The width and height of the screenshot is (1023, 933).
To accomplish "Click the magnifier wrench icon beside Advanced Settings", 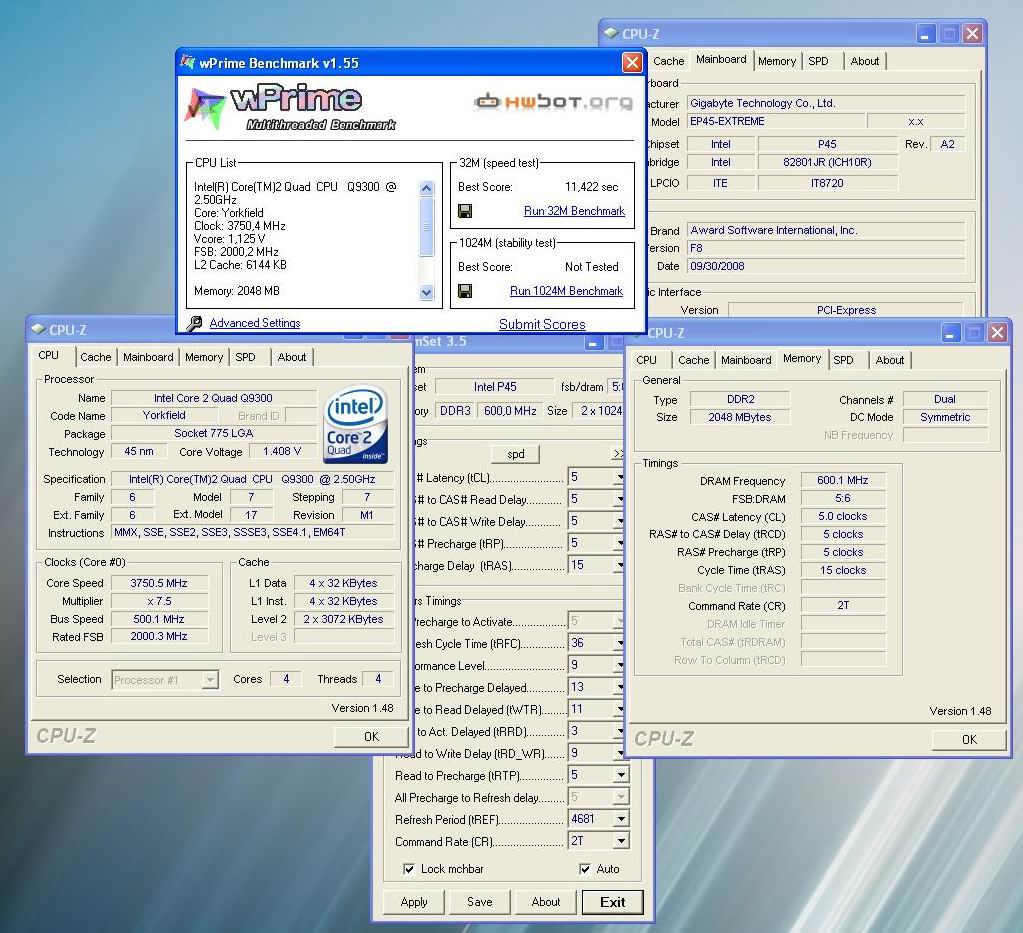I will pyautogui.click(x=194, y=324).
